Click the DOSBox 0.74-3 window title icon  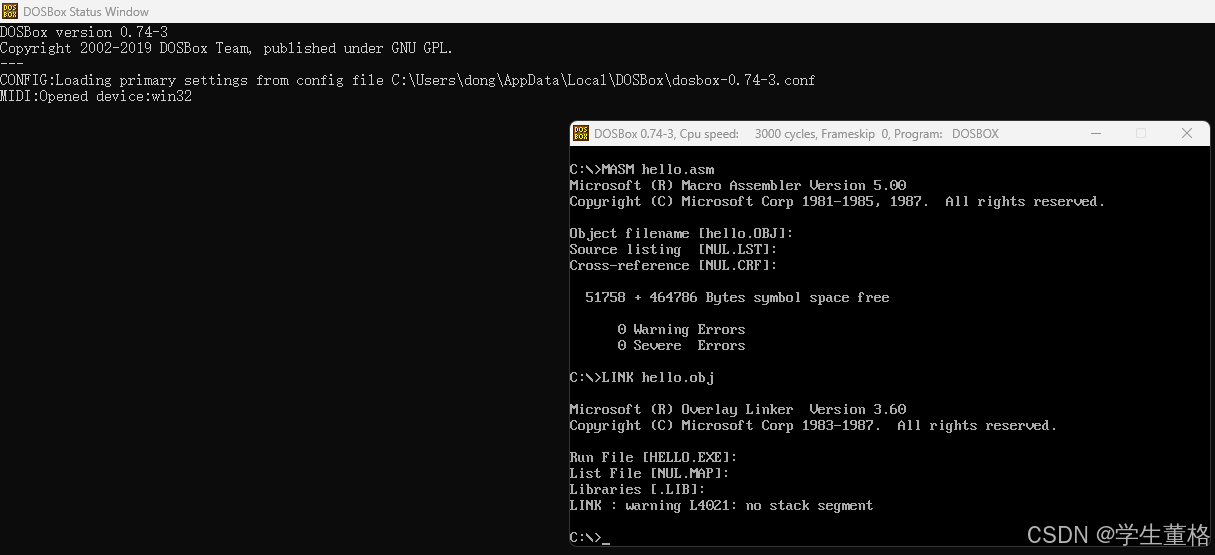580,133
